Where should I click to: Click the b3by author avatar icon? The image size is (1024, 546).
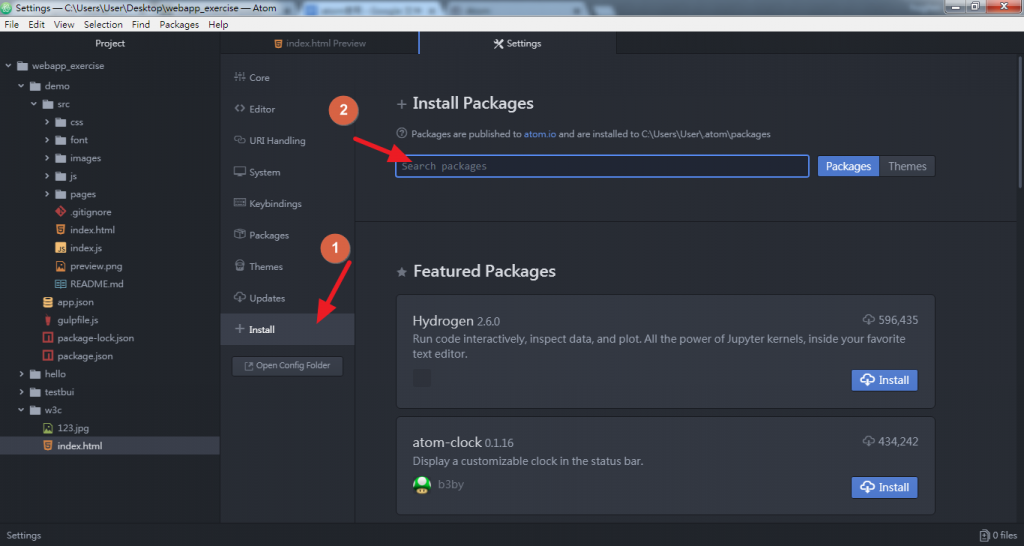click(x=422, y=485)
